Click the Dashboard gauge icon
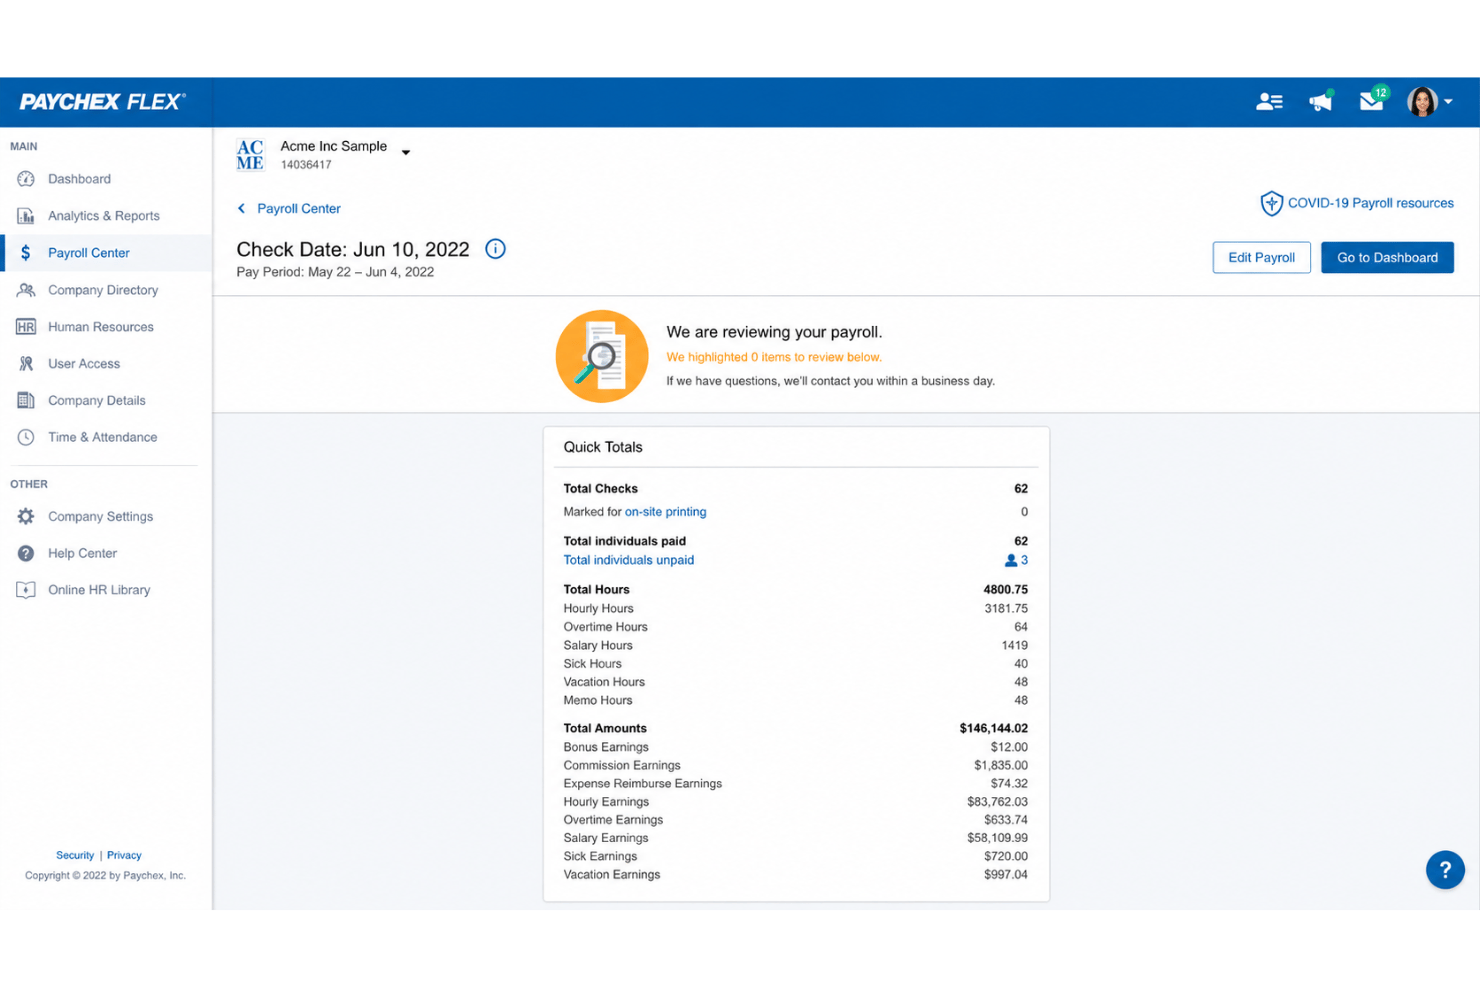The height and width of the screenshot is (987, 1480). tap(26, 179)
